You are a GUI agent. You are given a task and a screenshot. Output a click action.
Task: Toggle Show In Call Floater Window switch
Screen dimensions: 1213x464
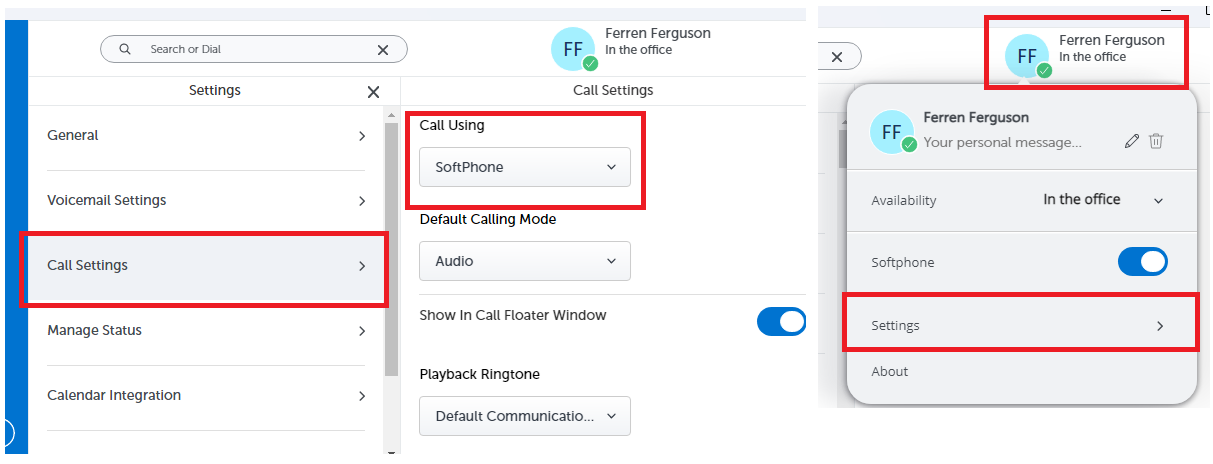[781, 321]
